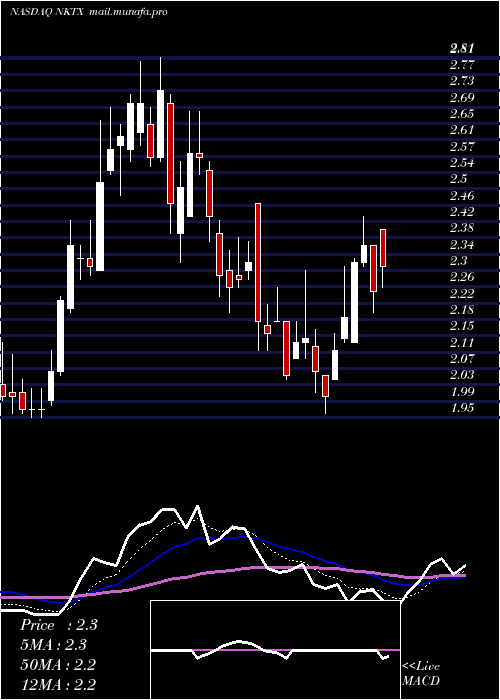Click the 2.69 price axis label
This screenshot has height=700, width=500.
[x=462, y=98]
